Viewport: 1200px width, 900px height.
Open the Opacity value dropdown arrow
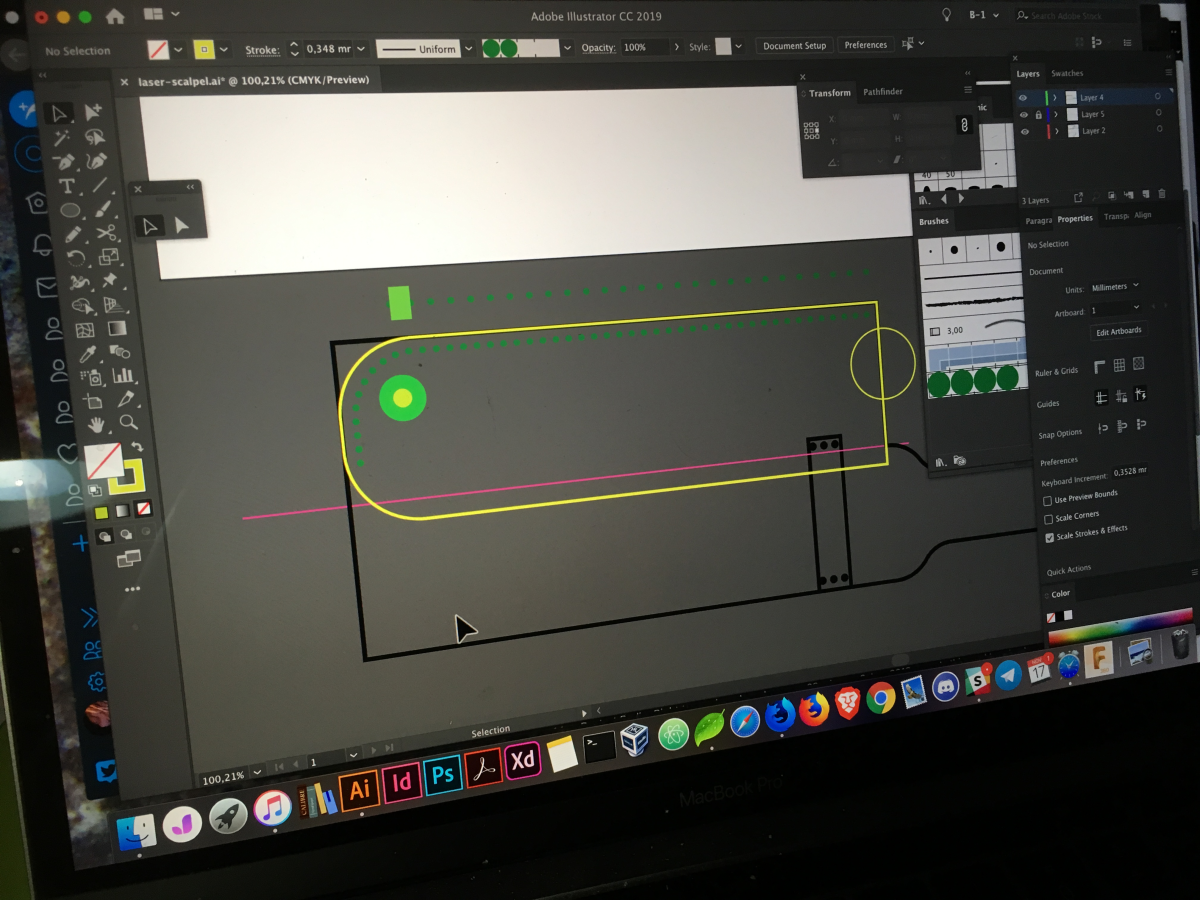676,47
